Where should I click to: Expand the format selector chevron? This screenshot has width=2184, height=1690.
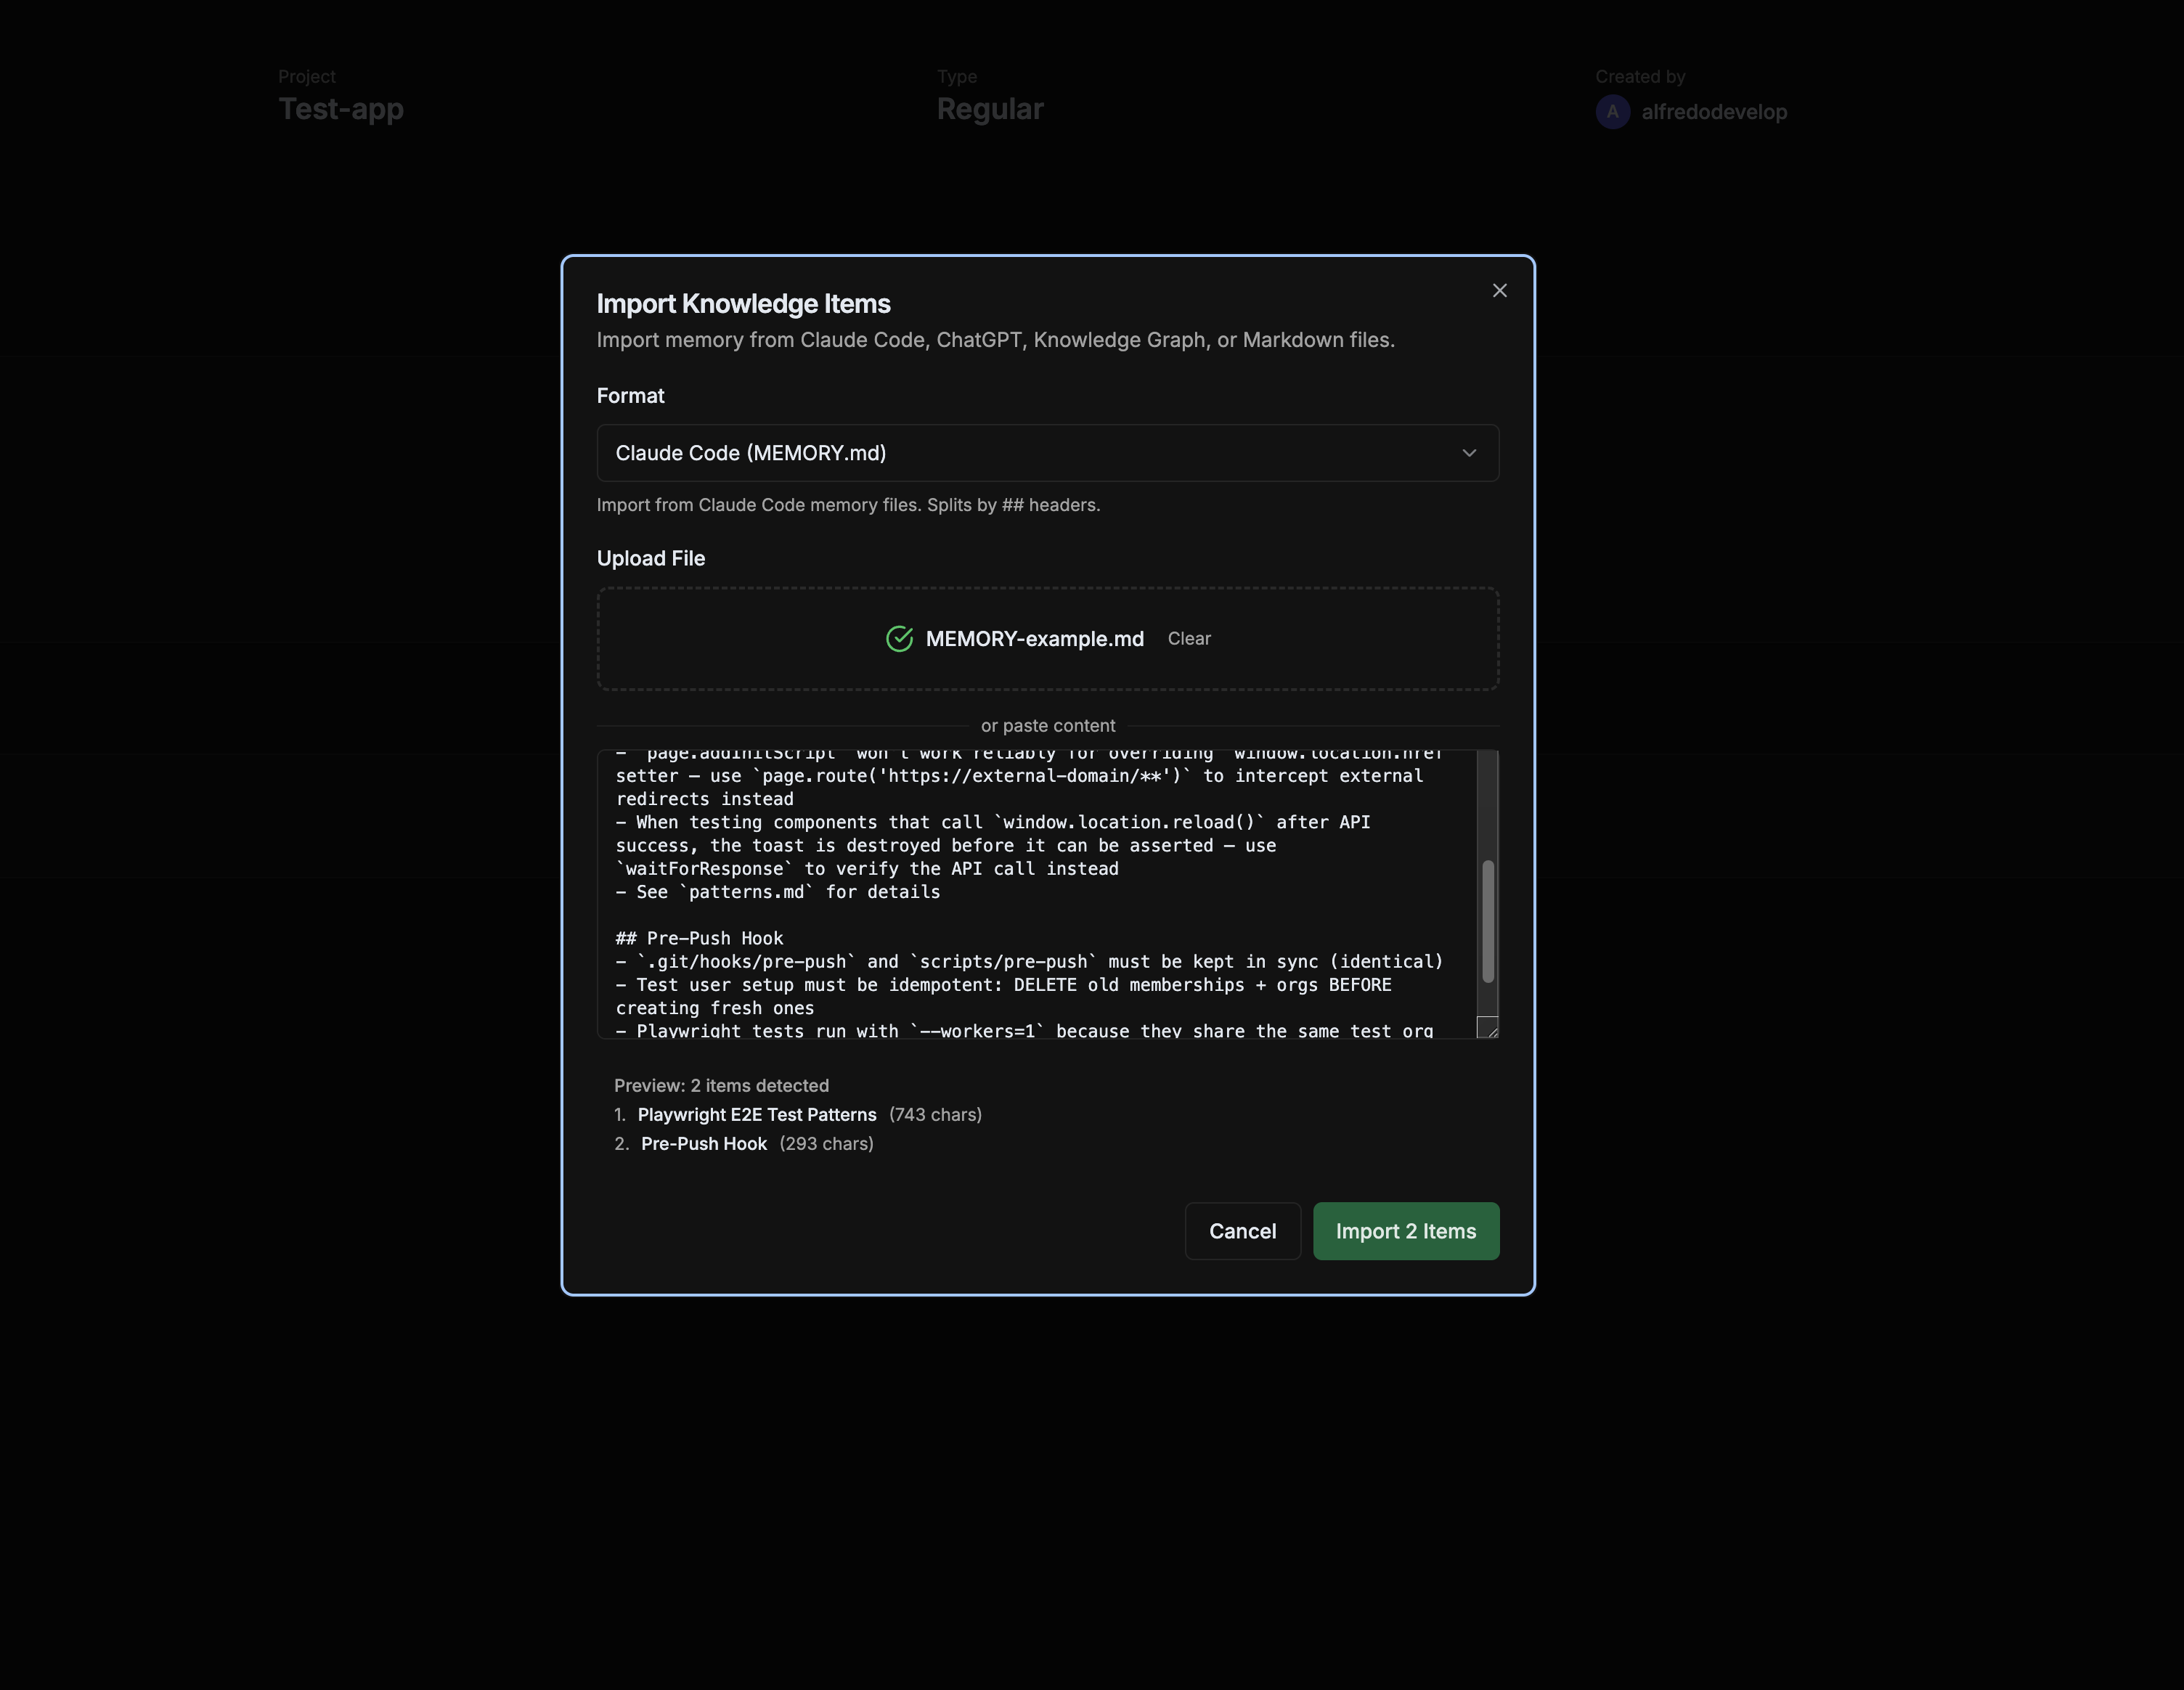pyautogui.click(x=1469, y=452)
